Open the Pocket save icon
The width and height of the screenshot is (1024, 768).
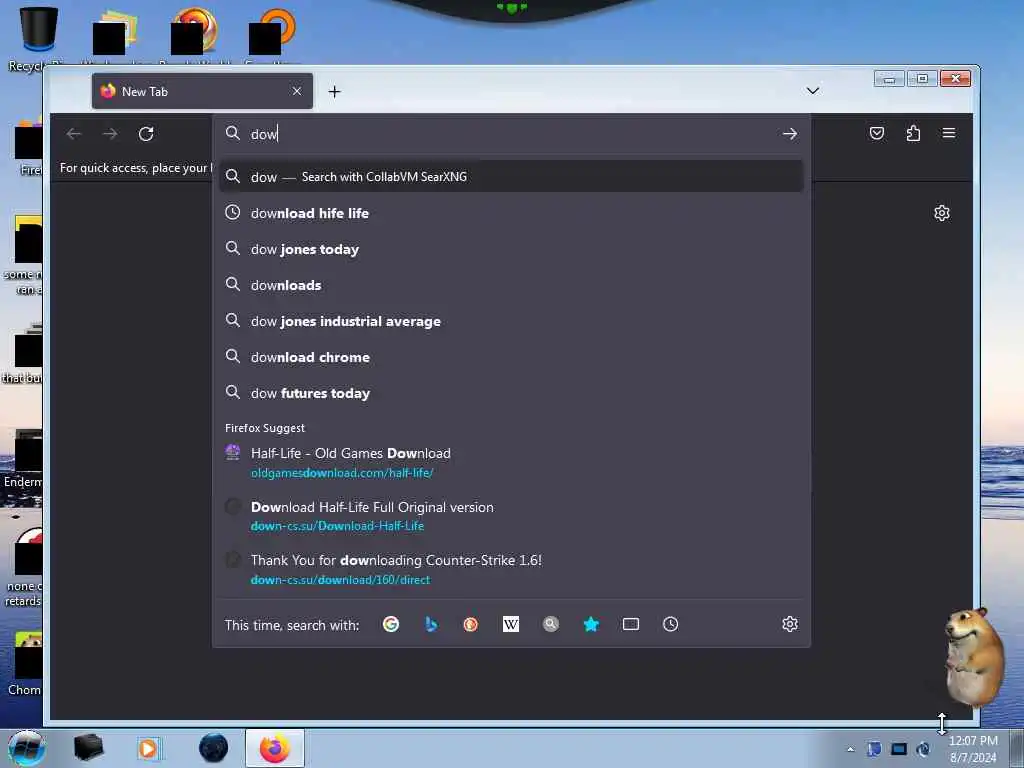(x=877, y=133)
